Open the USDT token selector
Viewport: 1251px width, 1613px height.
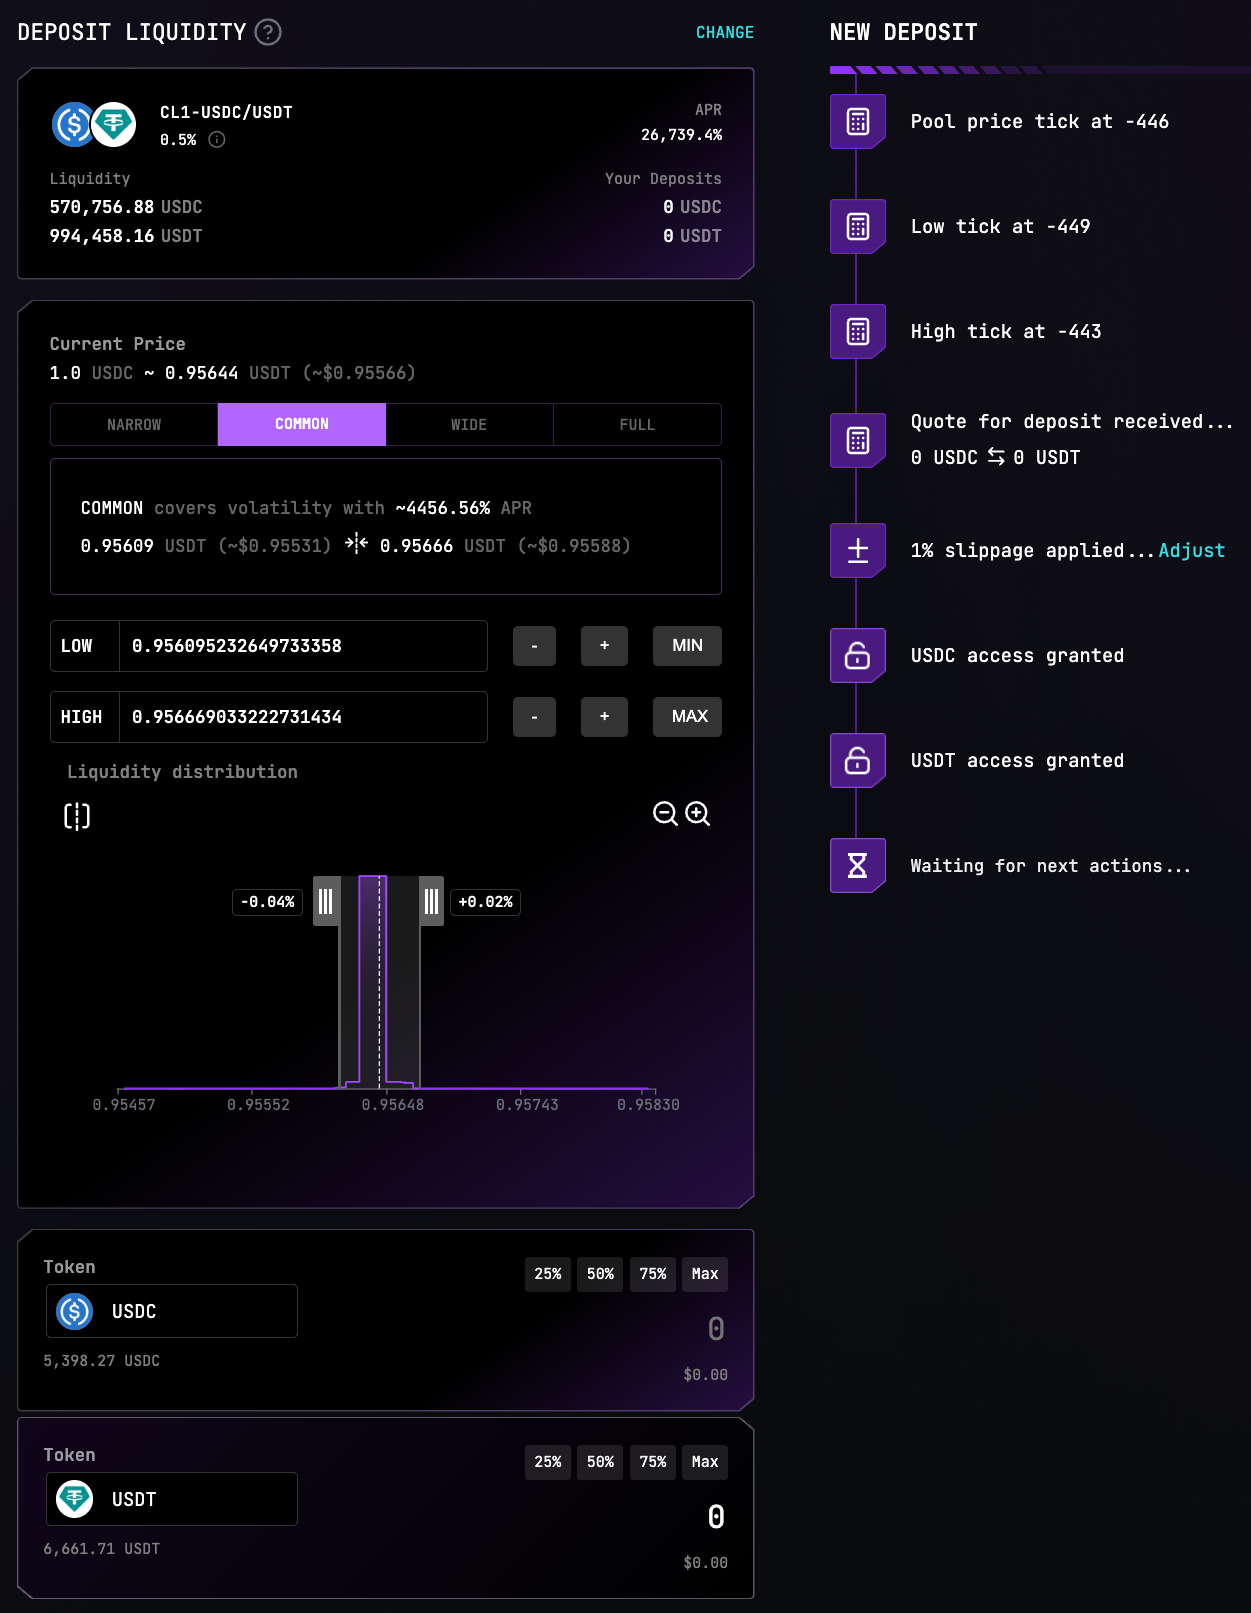pos(172,1499)
